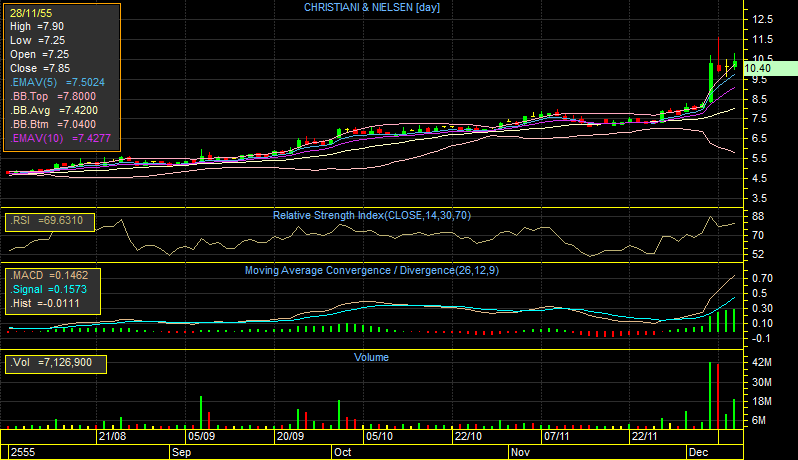798x460 pixels.
Task: Click the .Hist =-0.0111 value
Action: (x=45, y=303)
